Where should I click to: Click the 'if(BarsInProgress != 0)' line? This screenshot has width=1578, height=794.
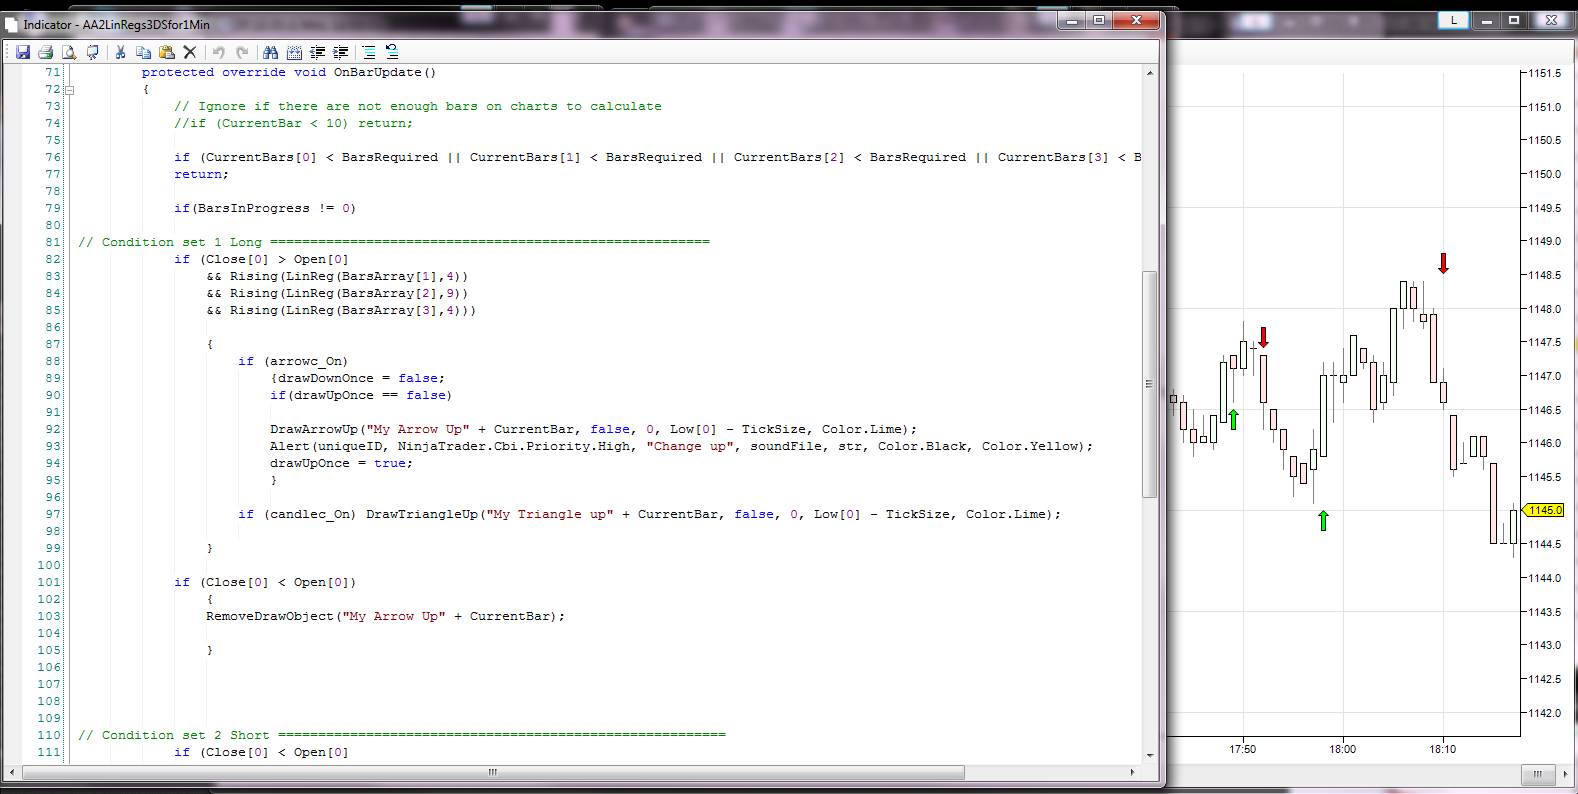265,208
